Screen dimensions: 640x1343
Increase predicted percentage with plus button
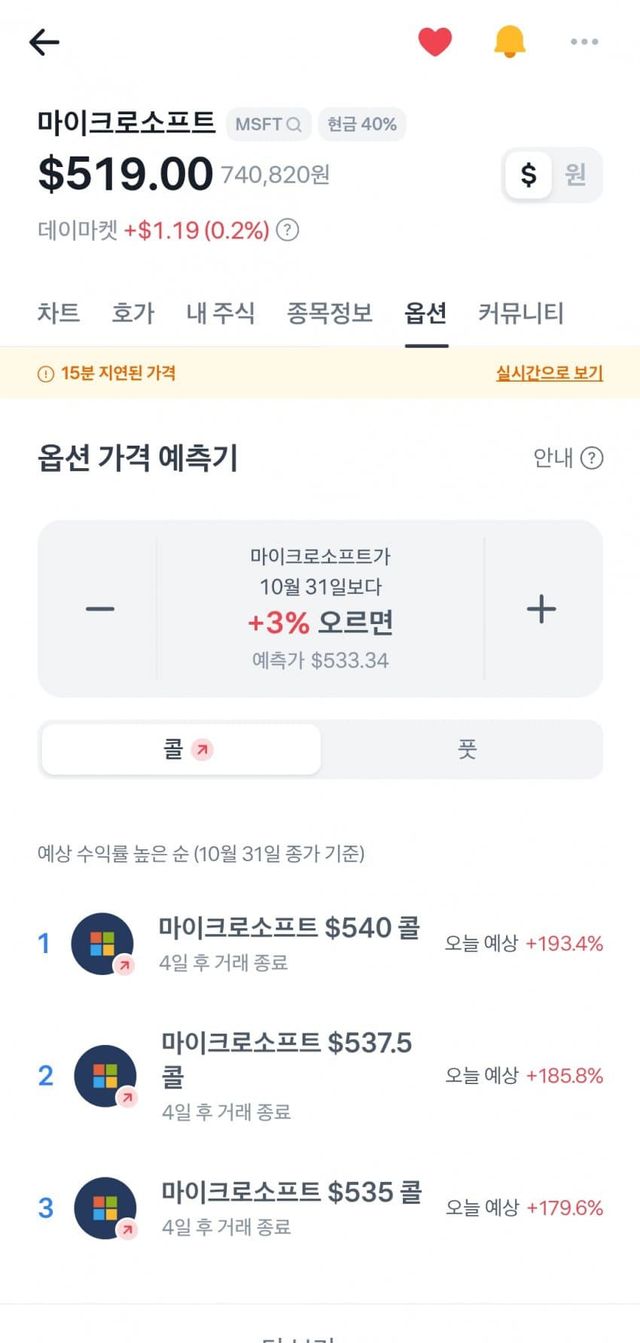tap(541, 609)
